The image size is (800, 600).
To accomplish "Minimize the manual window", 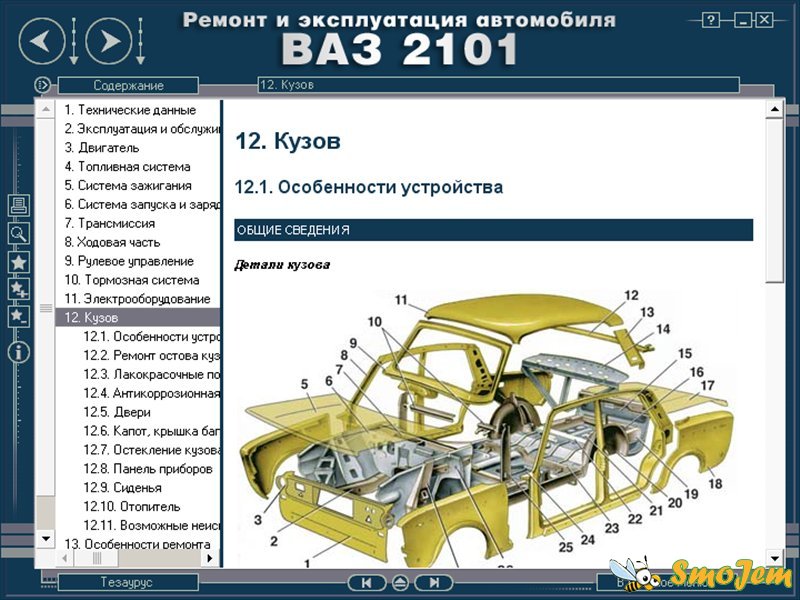I will [743, 20].
